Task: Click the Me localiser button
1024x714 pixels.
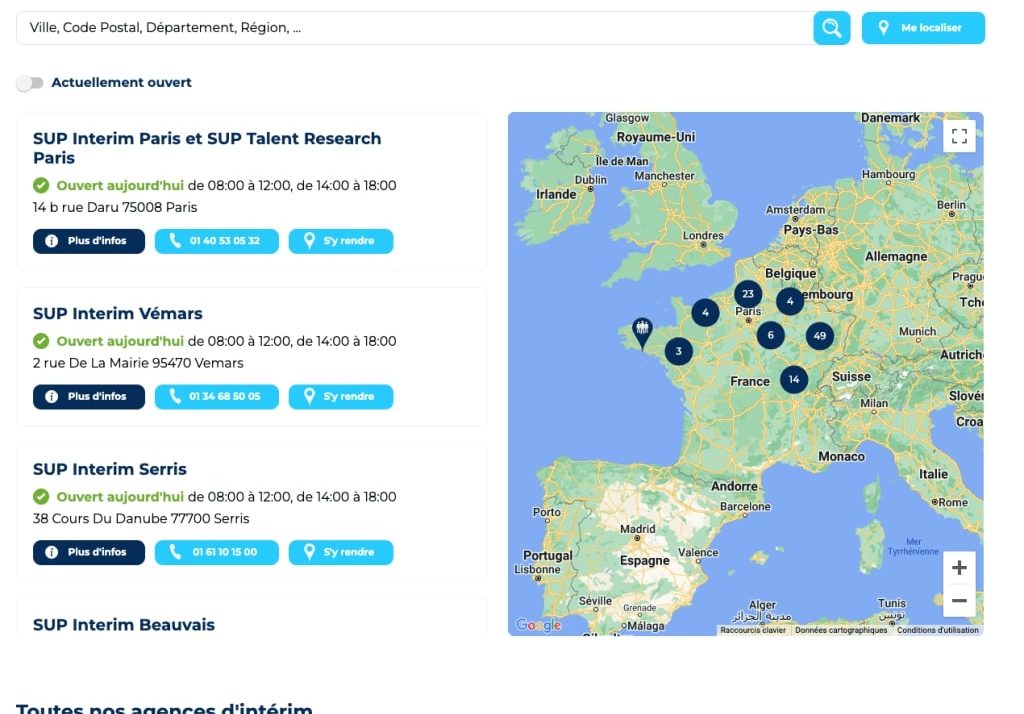Action: pos(923,28)
